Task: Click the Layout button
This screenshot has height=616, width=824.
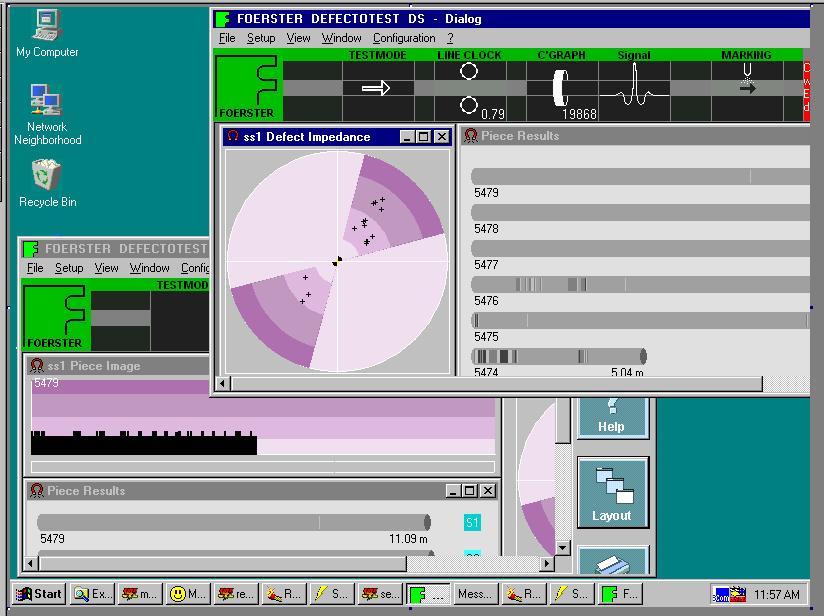Action: 613,492
